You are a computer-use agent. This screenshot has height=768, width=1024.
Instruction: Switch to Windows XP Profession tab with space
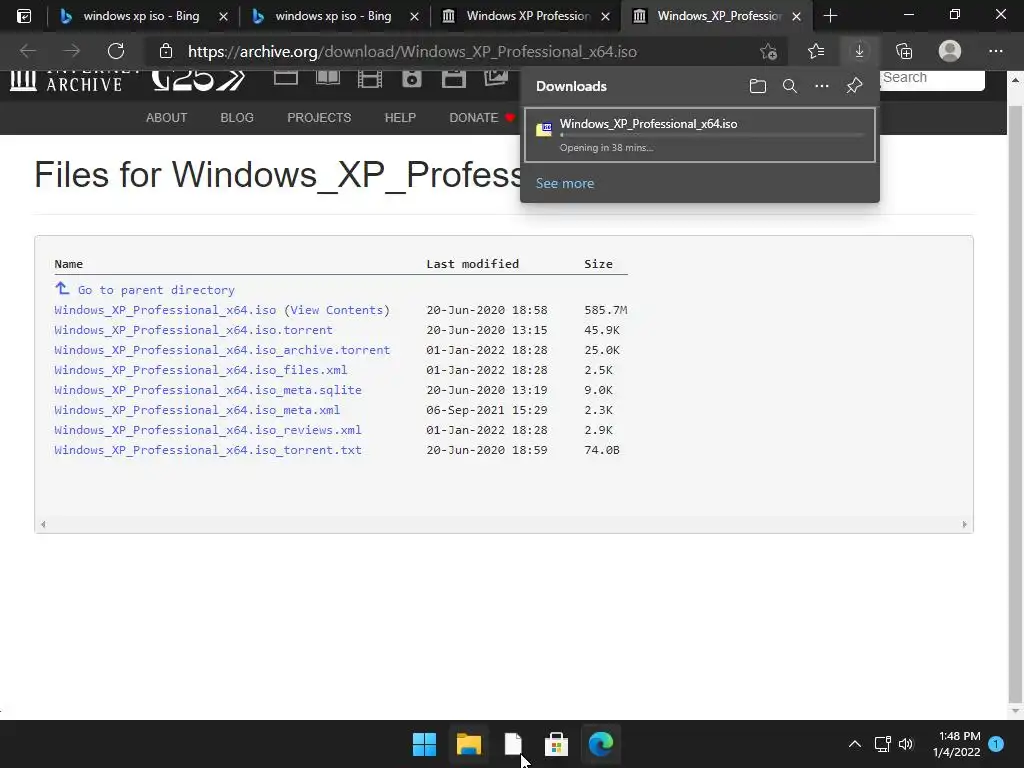click(527, 16)
